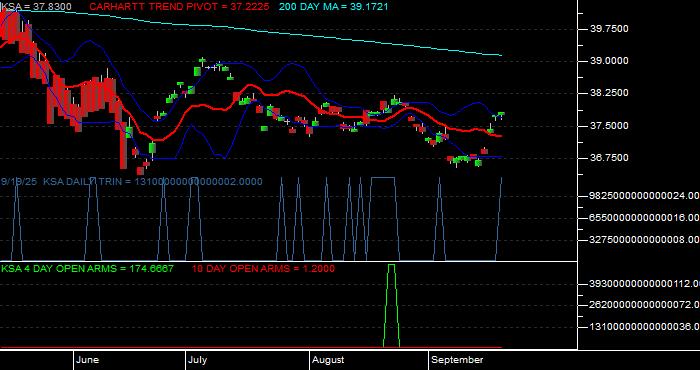Click the 10 DAY OPEN ARMS = 1.2000 label

point(263,269)
